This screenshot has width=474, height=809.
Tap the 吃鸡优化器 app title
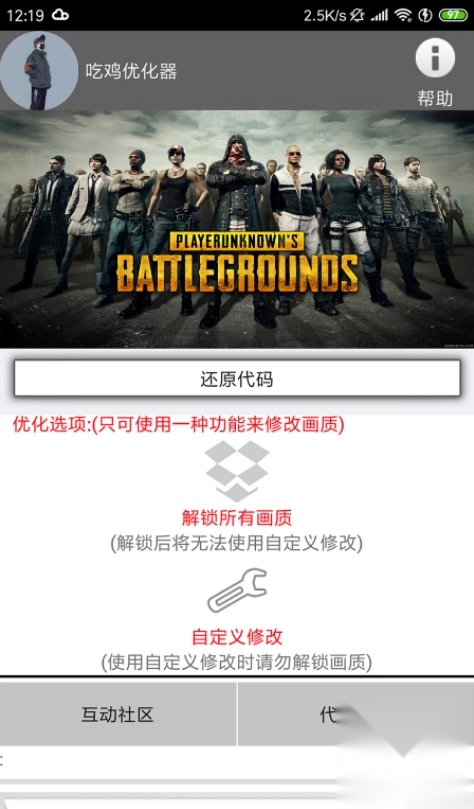coord(131,71)
